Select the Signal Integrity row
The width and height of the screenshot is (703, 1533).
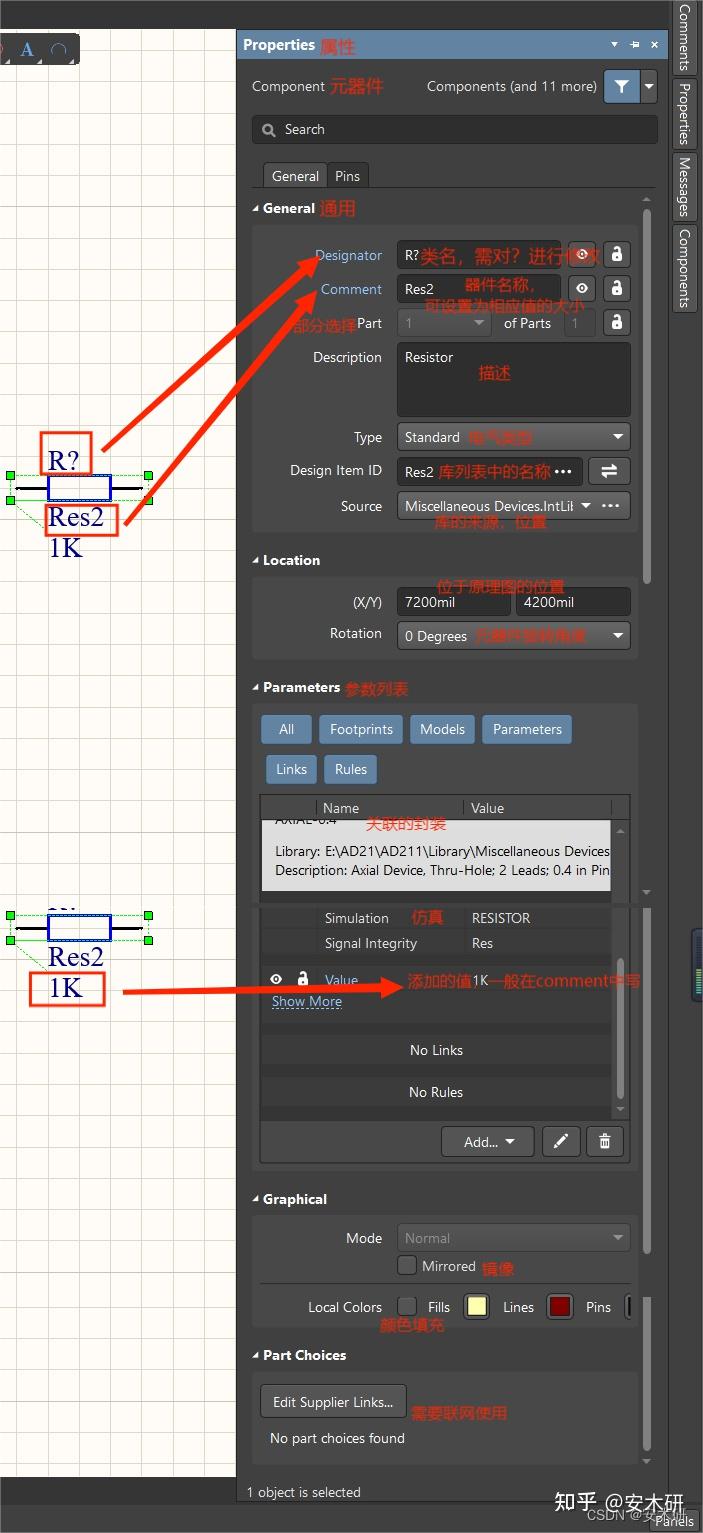point(436,943)
